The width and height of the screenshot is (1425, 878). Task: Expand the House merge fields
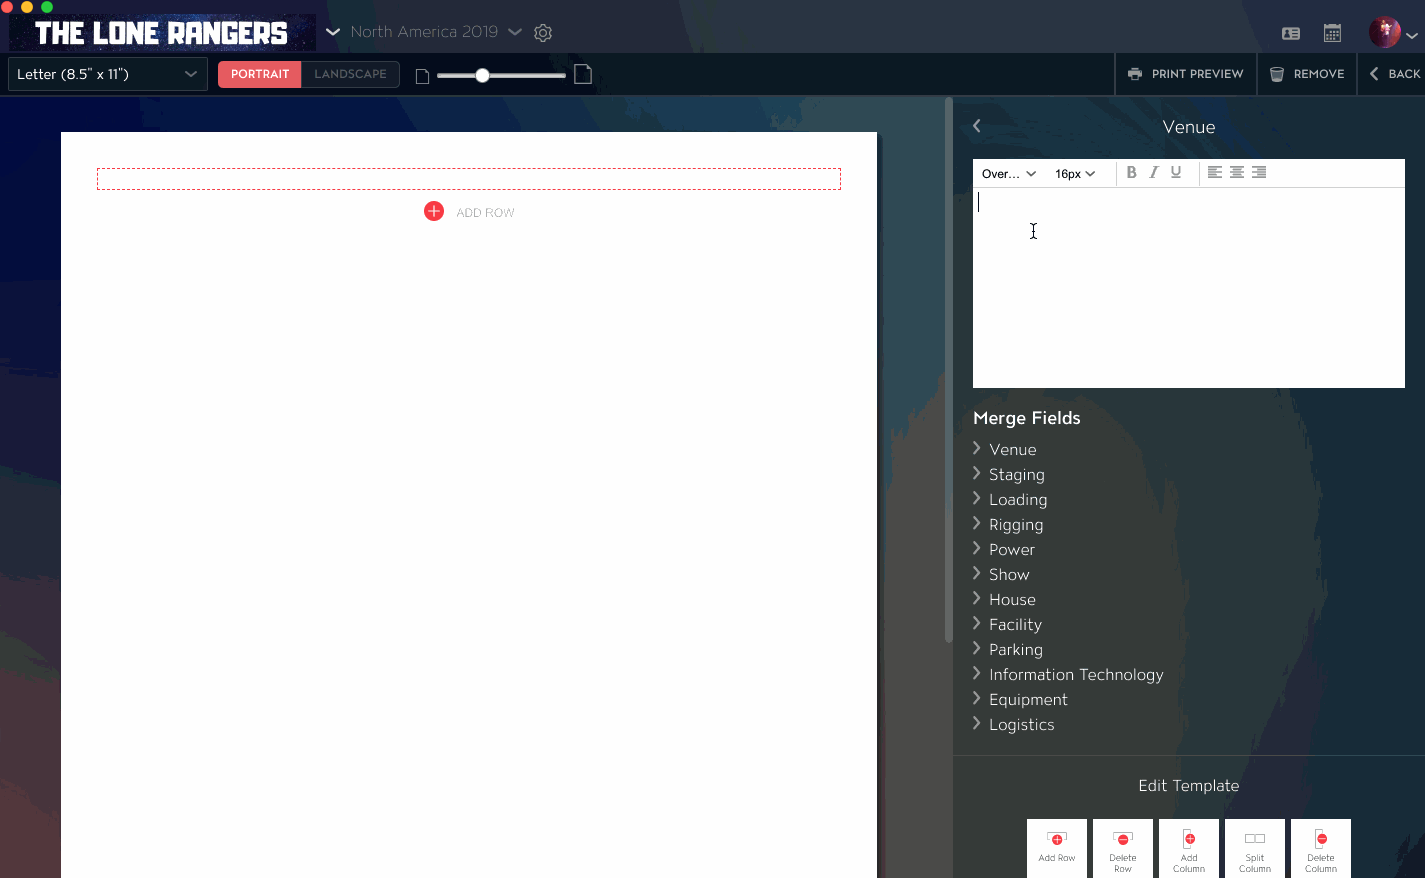pos(1004,599)
